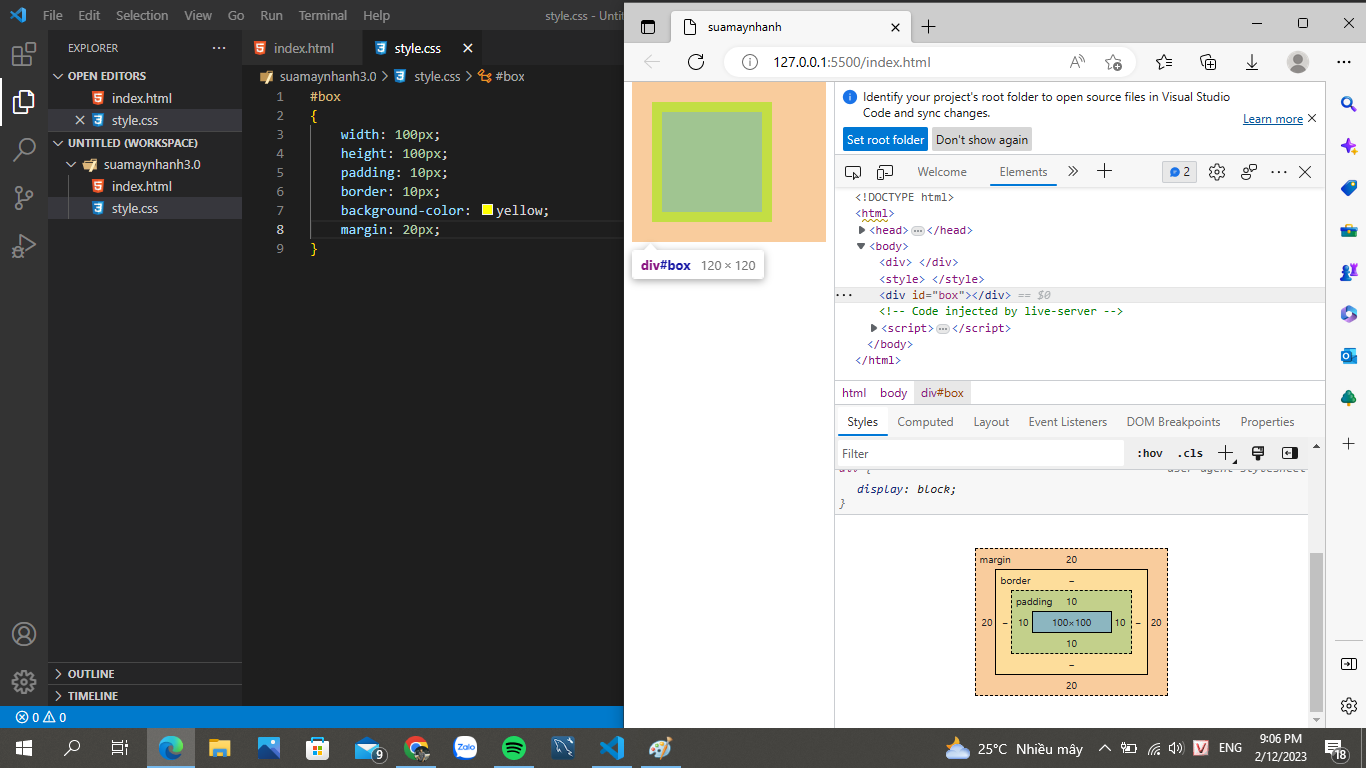
Task: Open the Accounts menu in VS Code
Action: click(x=24, y=634)
